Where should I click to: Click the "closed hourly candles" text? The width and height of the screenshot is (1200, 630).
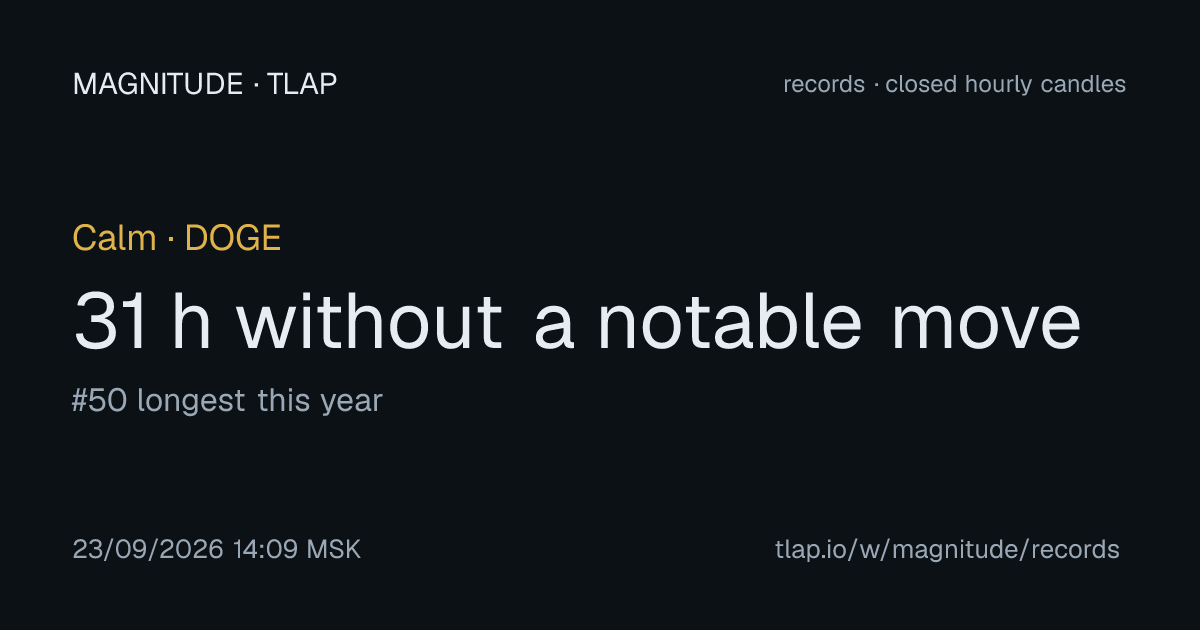(1005, 85)
